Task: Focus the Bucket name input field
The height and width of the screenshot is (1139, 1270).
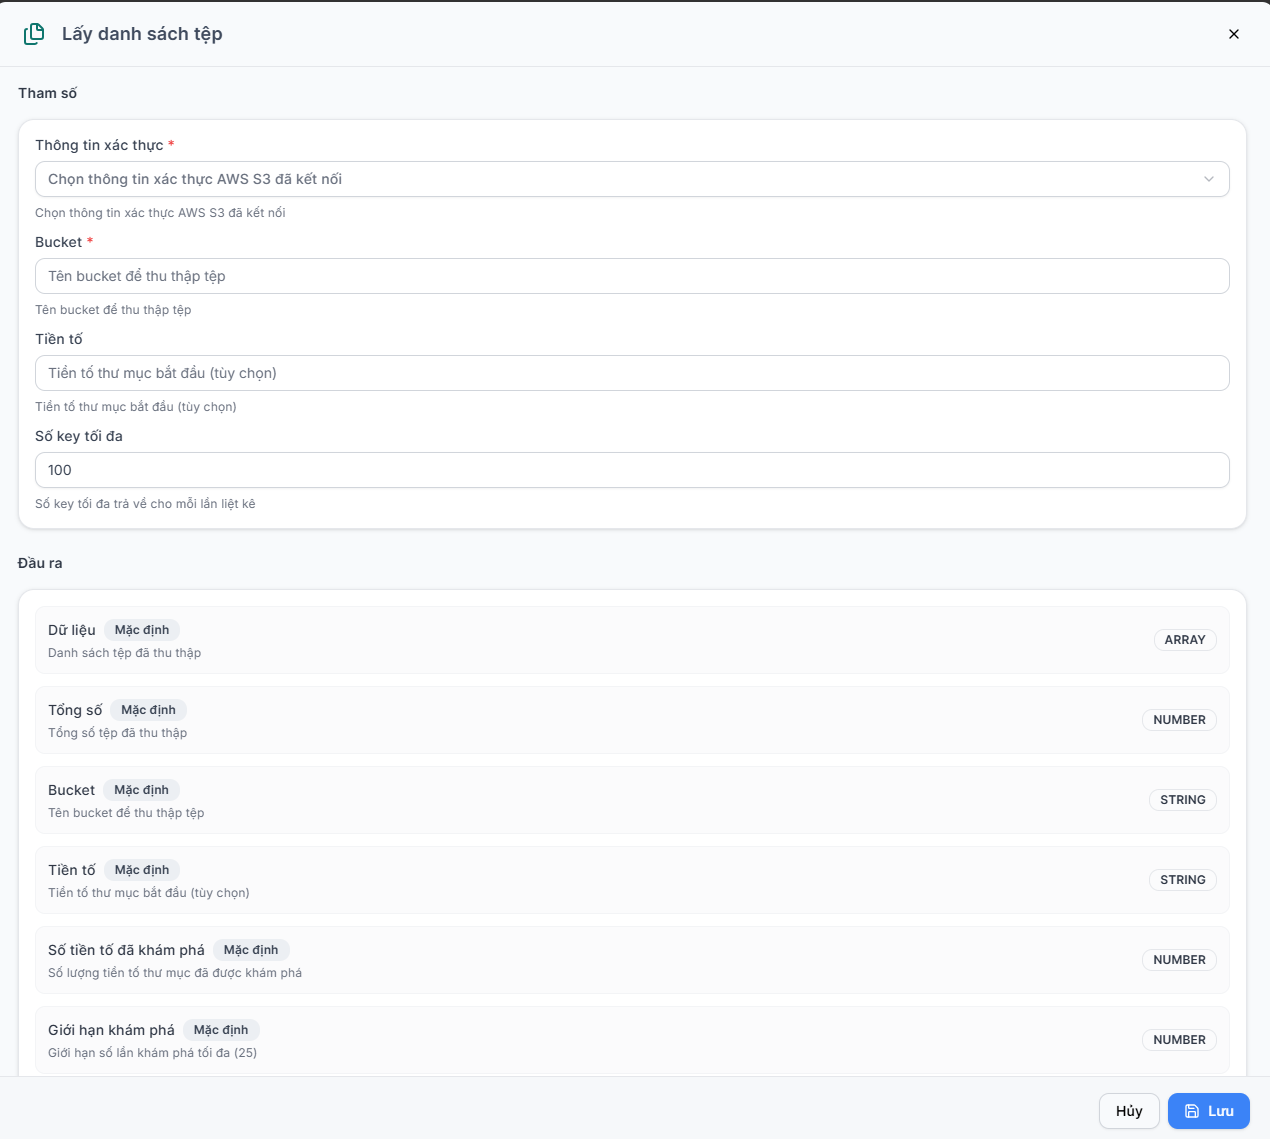Action: tap(632, 276)
